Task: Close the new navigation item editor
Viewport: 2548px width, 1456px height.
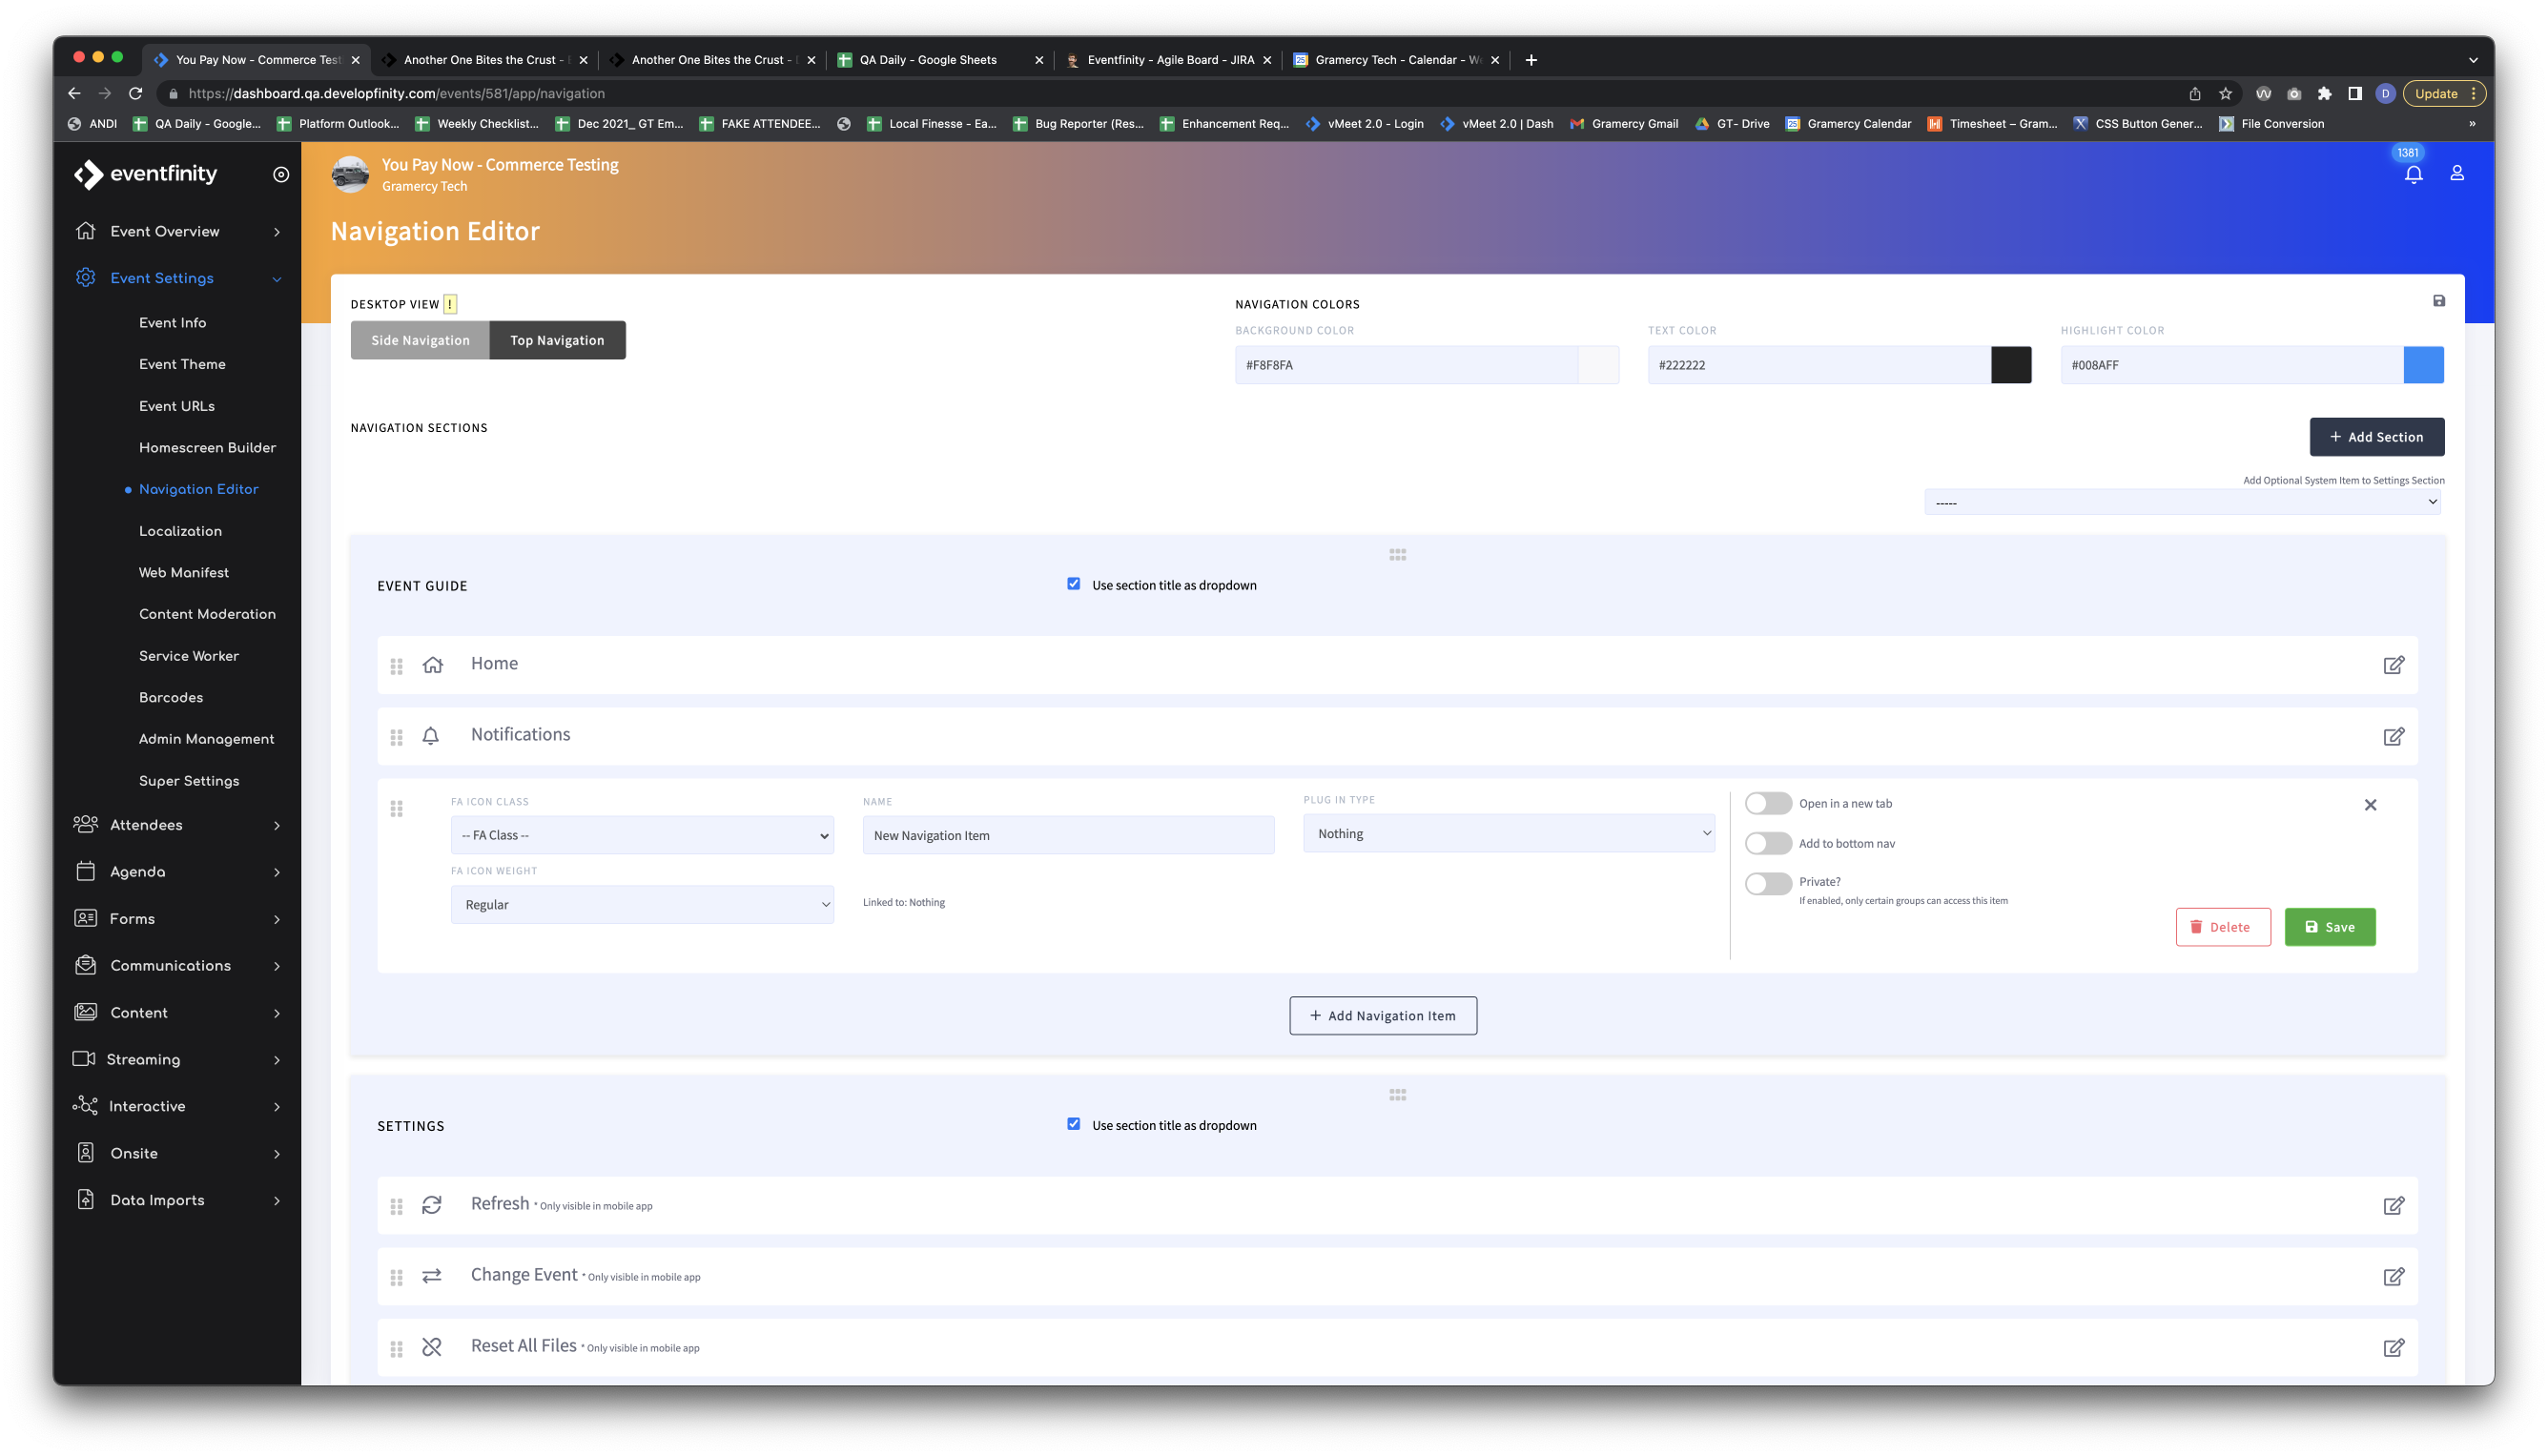Action: 2369,805
